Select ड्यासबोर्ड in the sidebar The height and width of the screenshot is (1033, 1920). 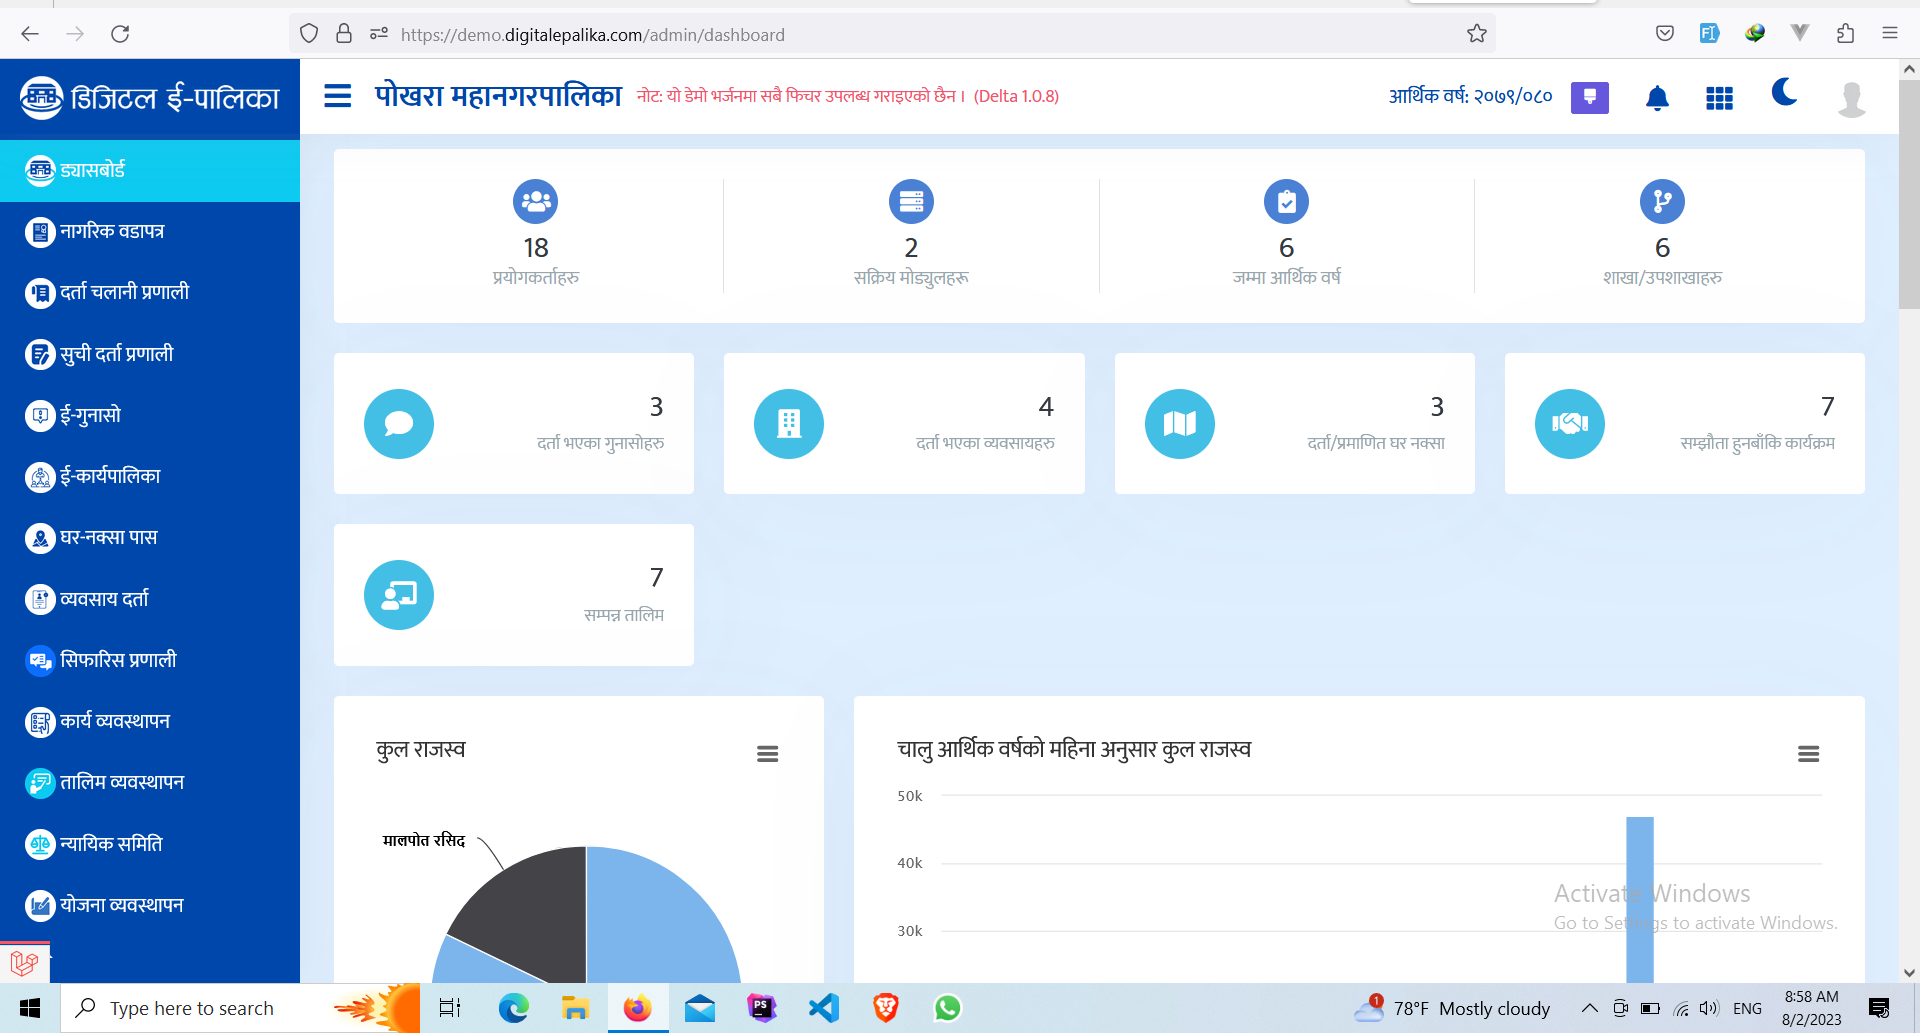pos(150,171)
